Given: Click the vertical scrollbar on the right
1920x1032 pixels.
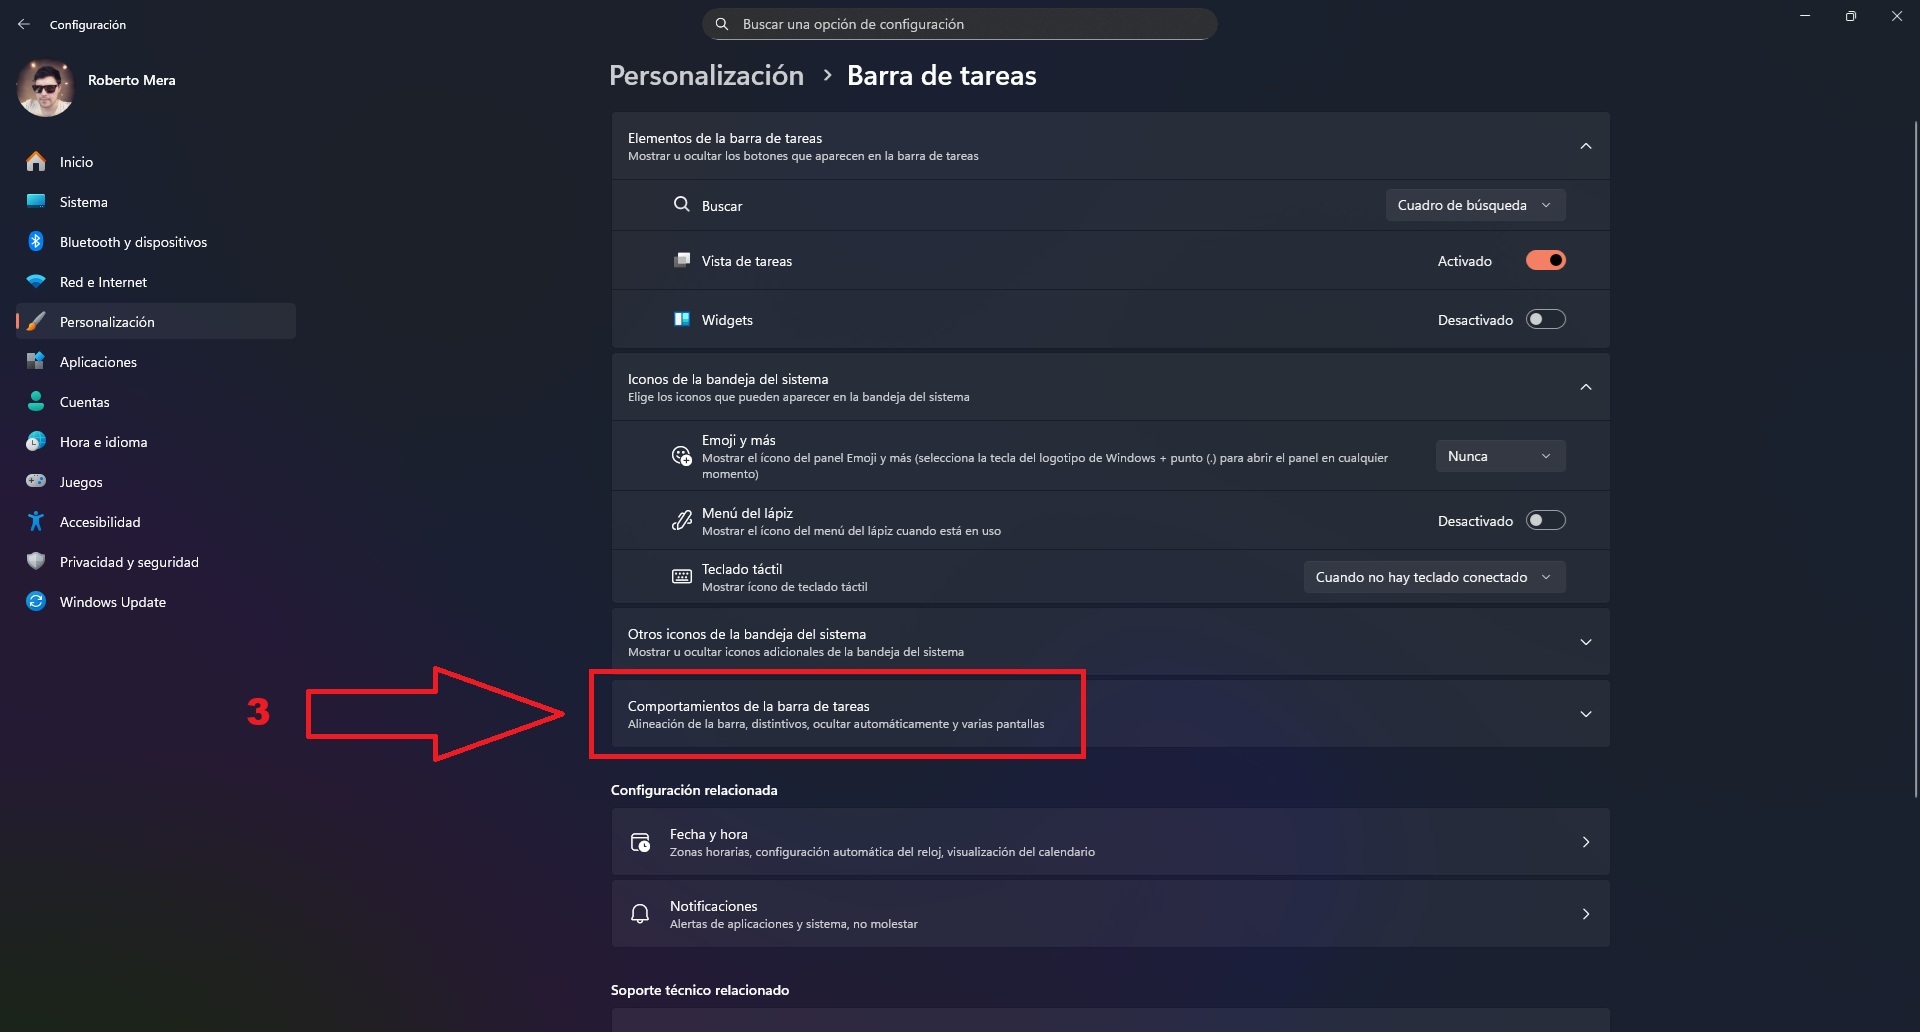Looking at the screenshot, I should coord(1915,450).
